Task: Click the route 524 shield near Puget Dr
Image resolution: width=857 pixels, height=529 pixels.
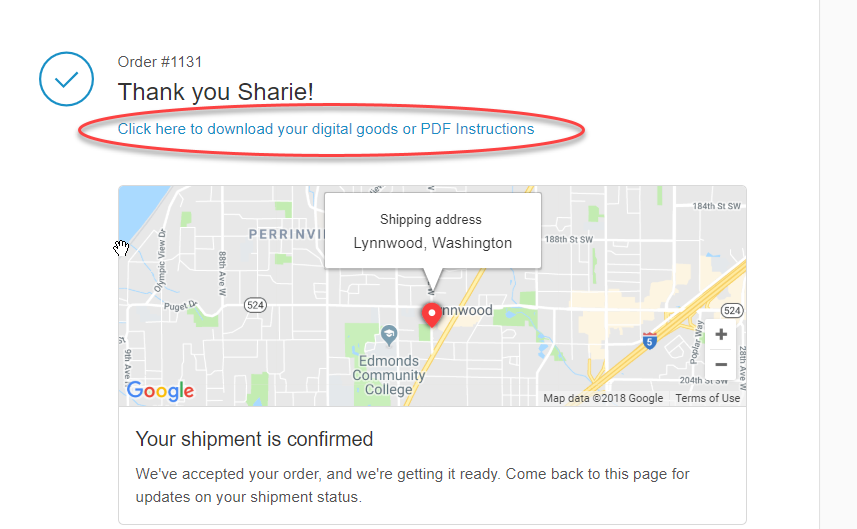Action: 255,305
